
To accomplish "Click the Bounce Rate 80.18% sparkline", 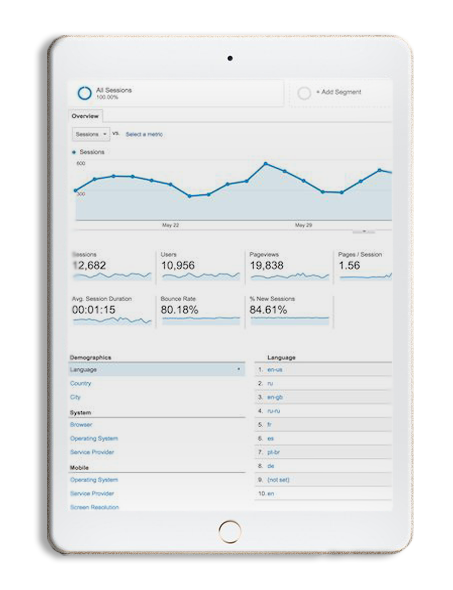I will [201, 321].
